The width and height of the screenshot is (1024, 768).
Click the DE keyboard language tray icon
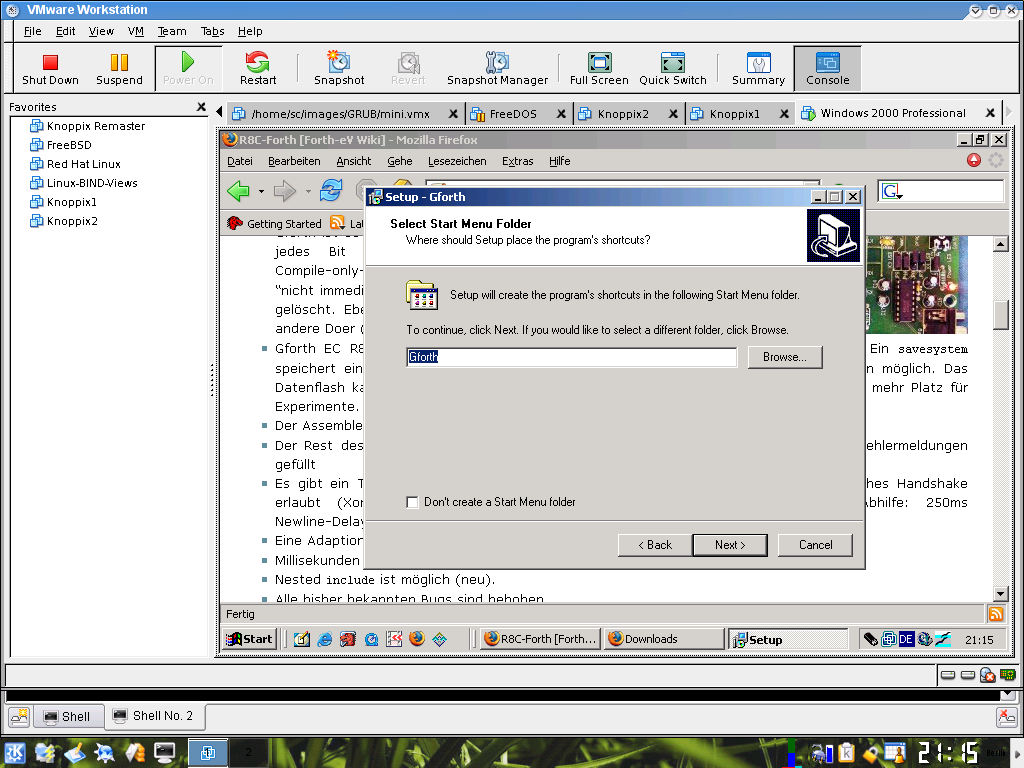[x=906, y=639]
